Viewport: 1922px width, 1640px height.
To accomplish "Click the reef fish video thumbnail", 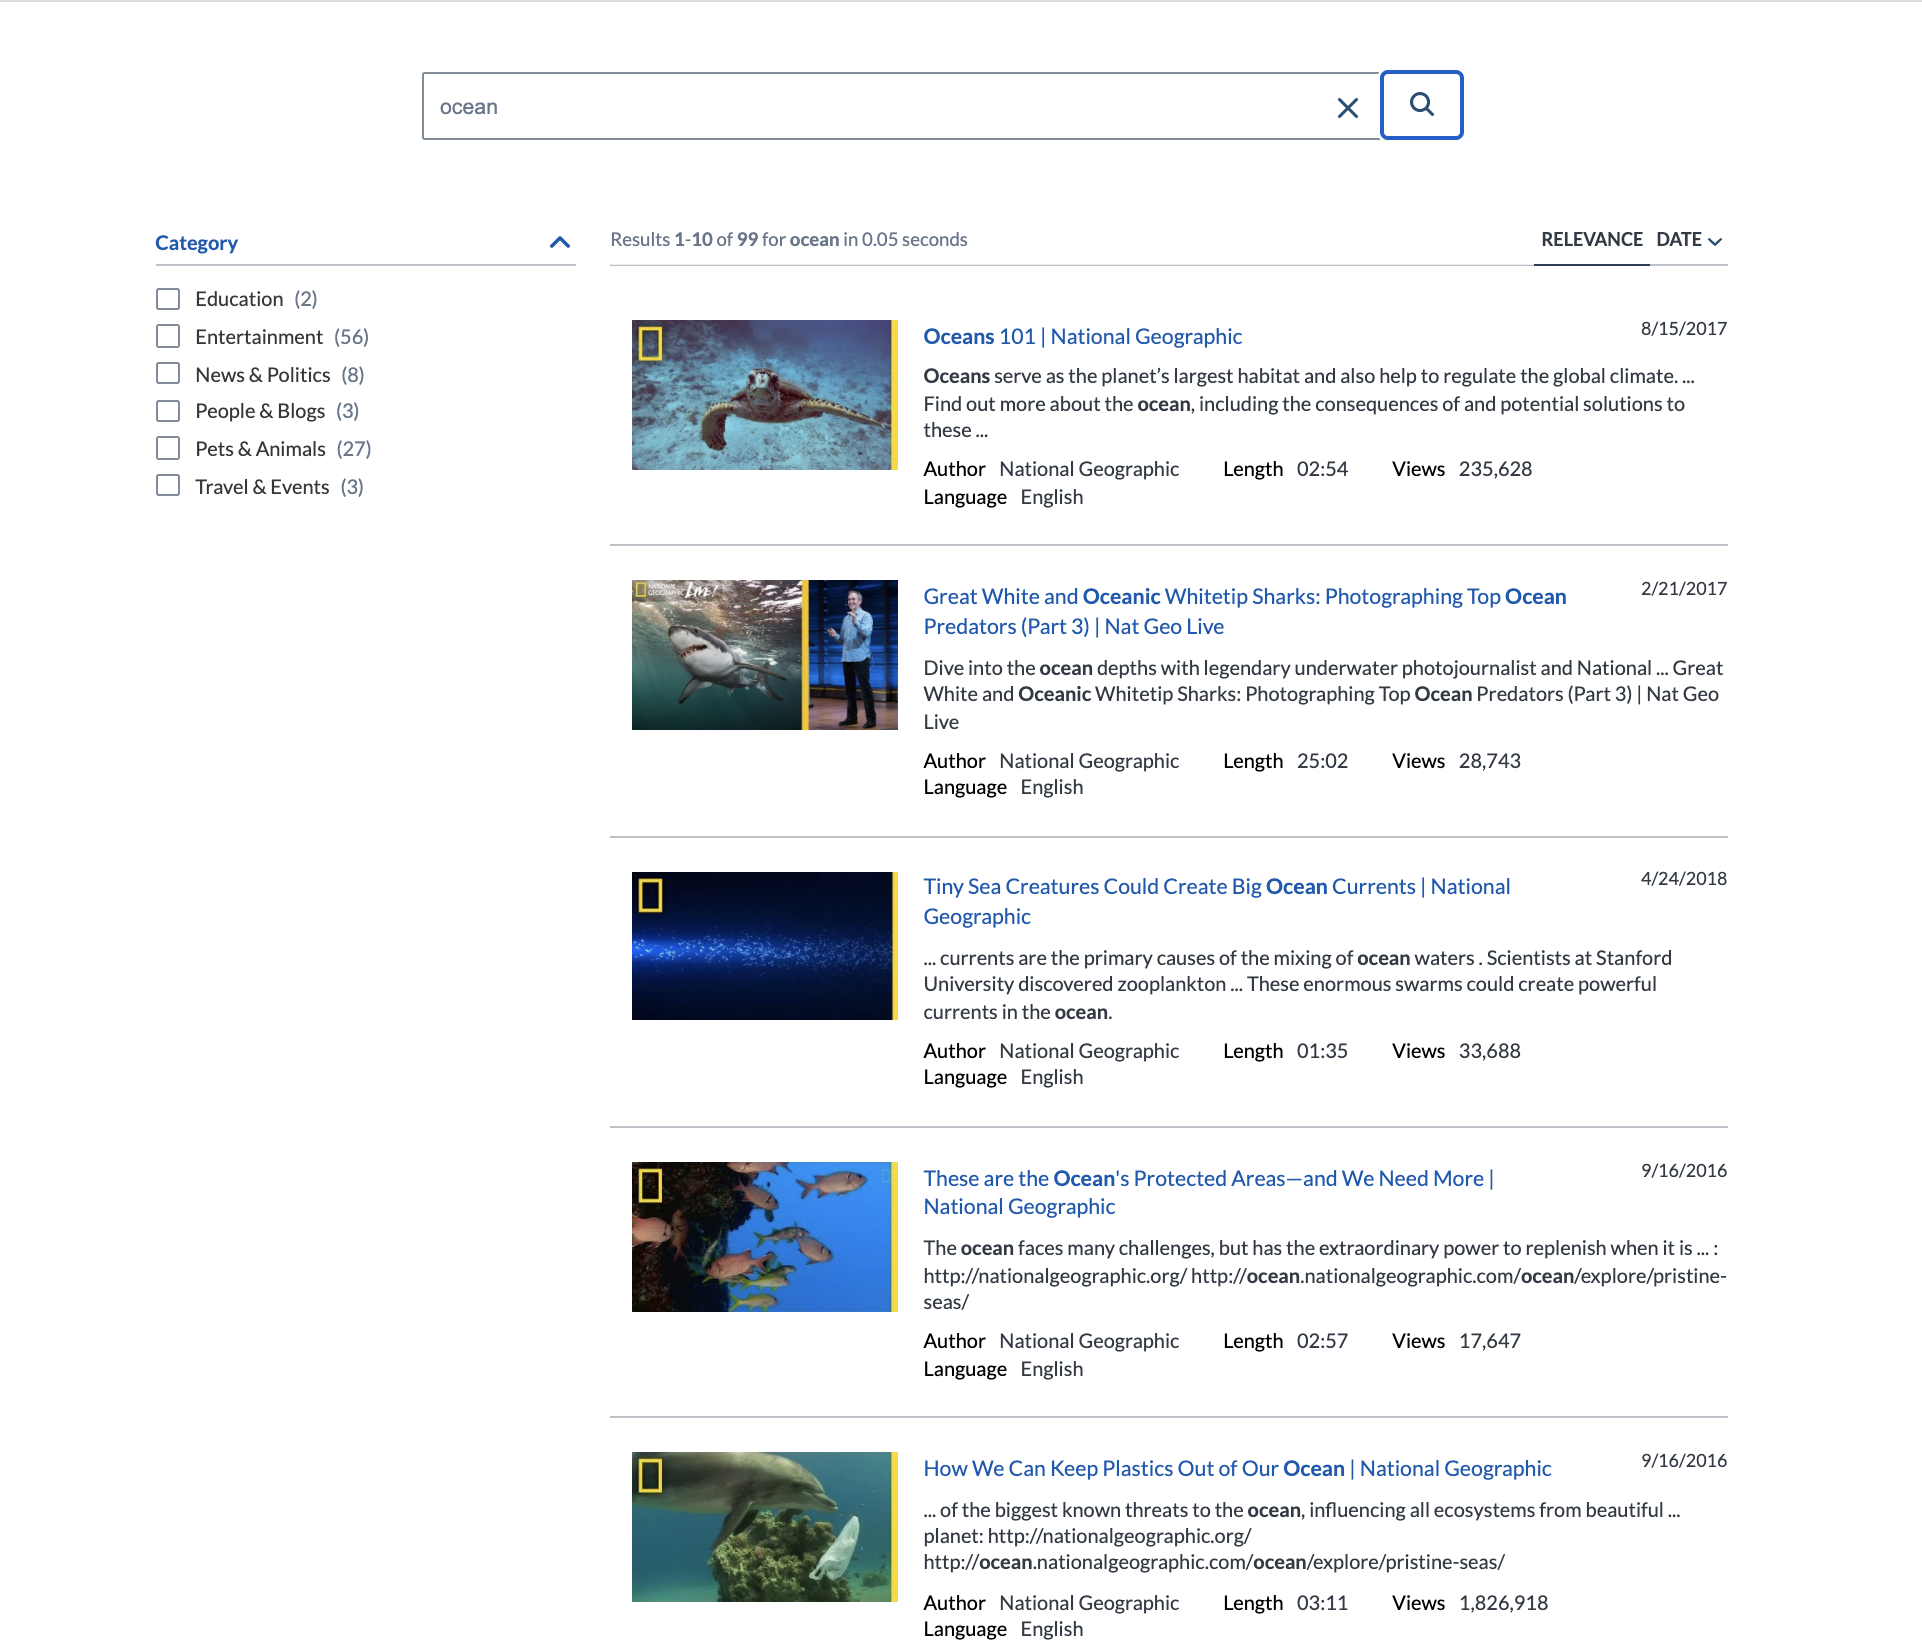I will click(x=765, y=1237).
